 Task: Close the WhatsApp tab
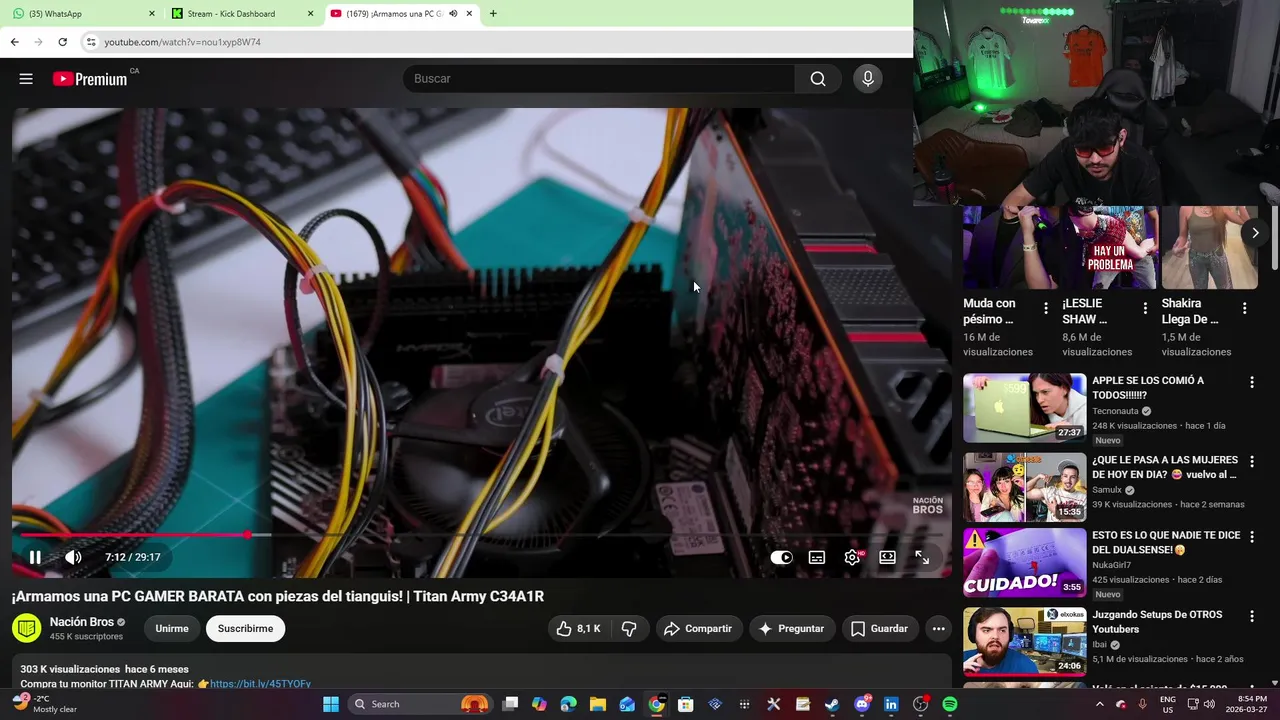click(152, 14)
